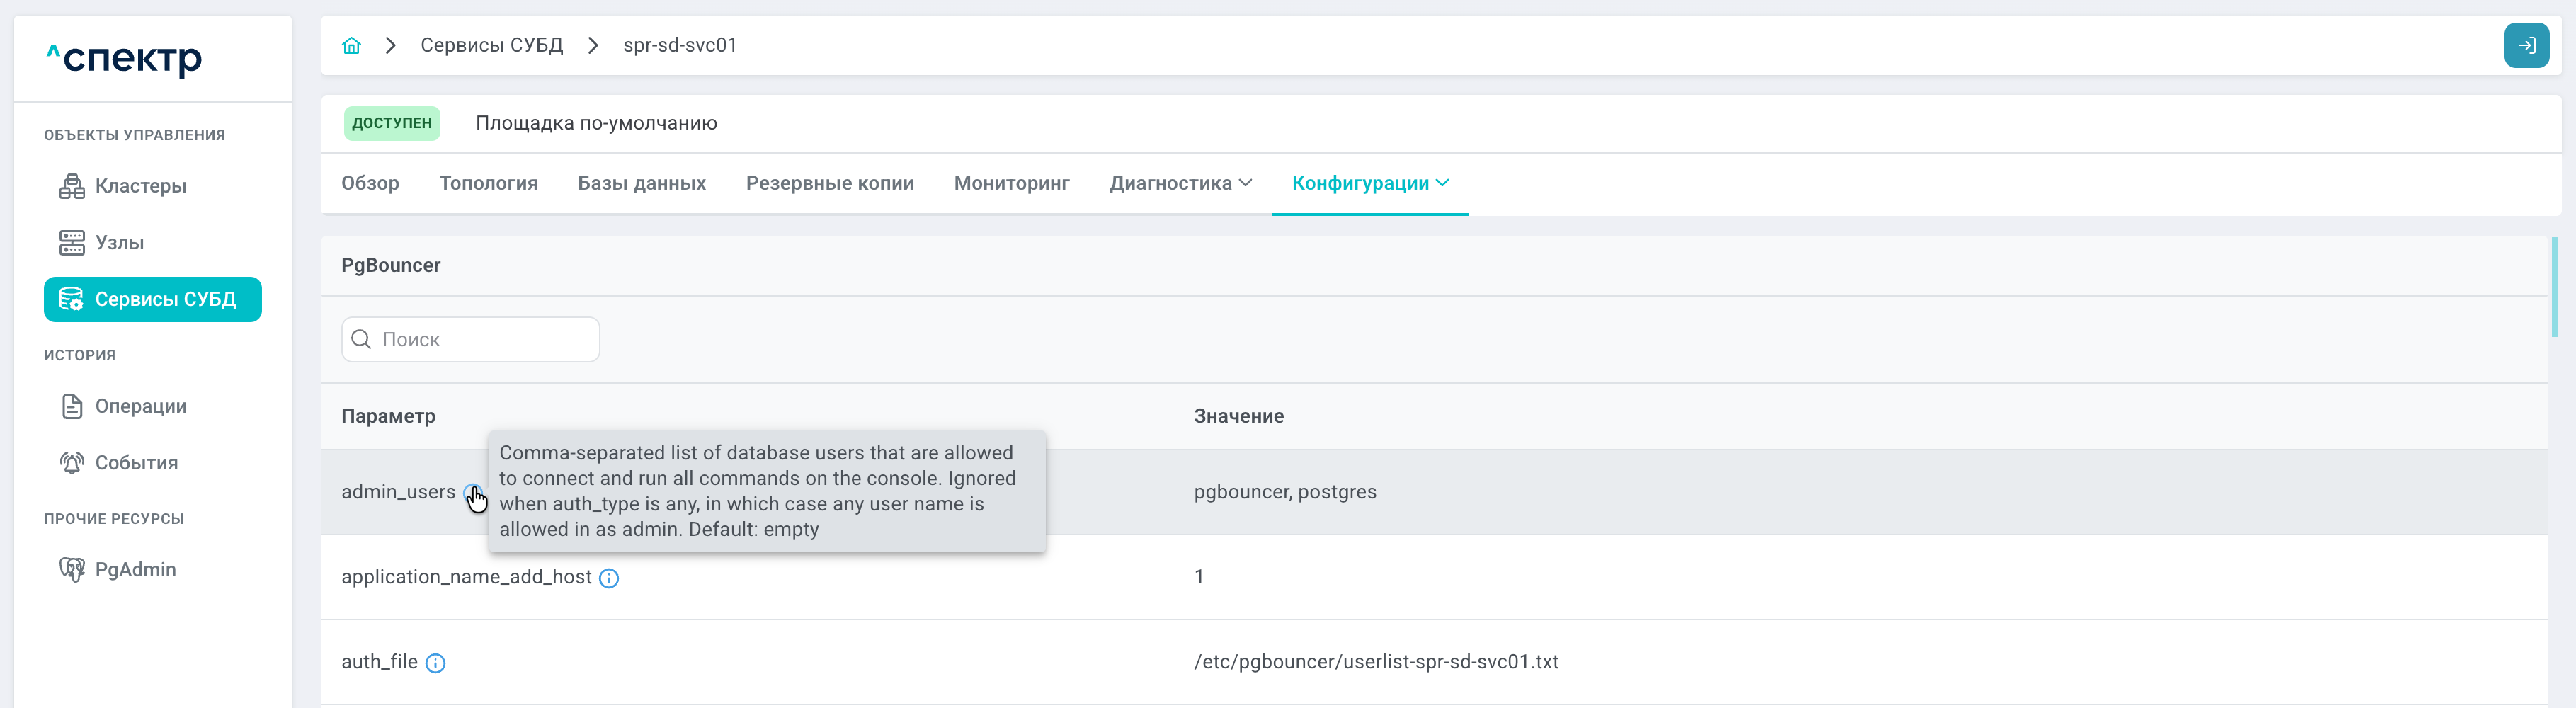Navigate to Кластеры in sidebar

[x=141, y=186]
